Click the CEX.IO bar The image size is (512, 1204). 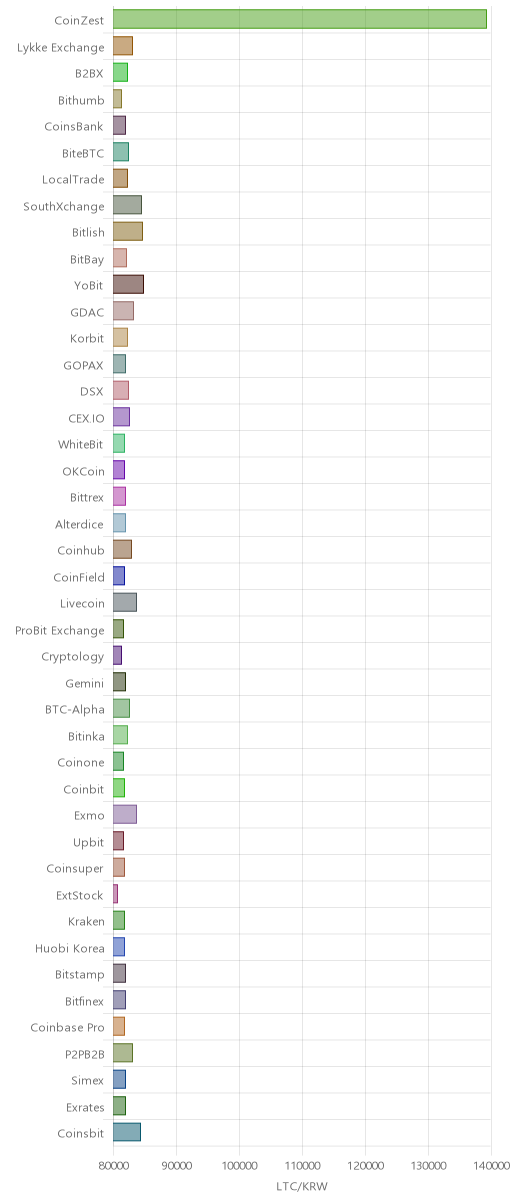click(x=121, y=417)
